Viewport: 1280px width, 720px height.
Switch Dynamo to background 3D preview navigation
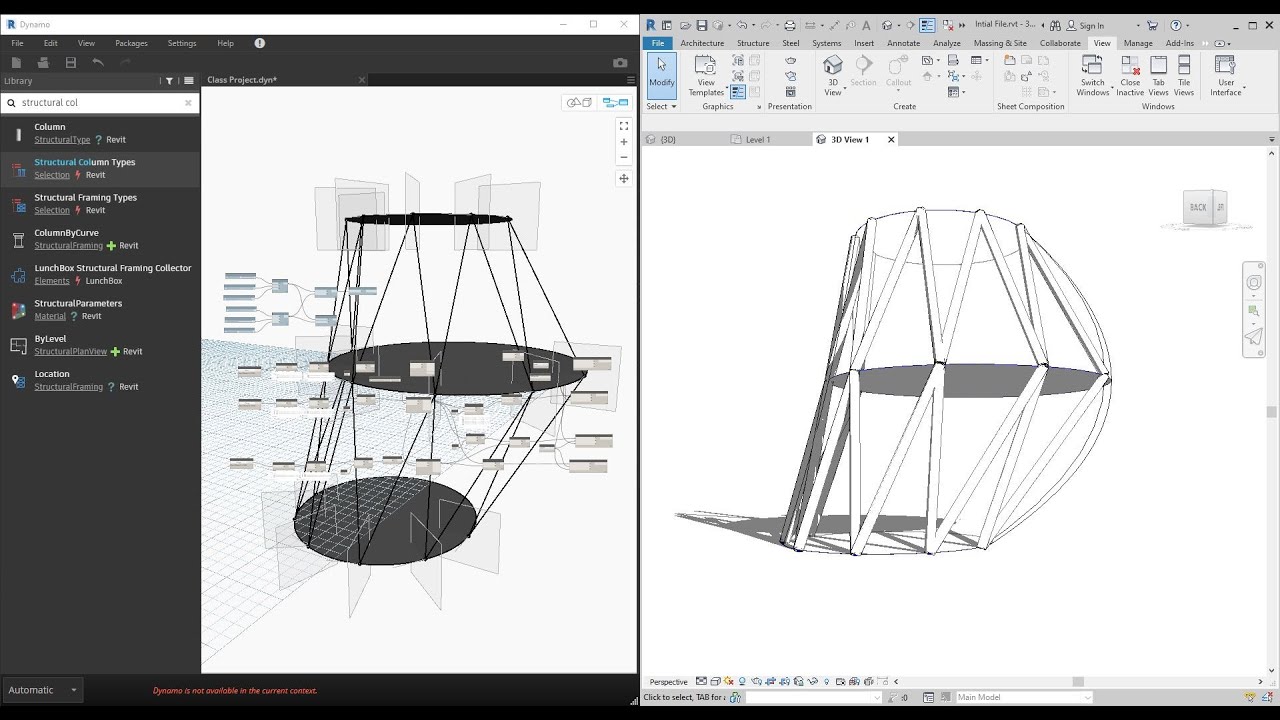(x=579, y=102)
